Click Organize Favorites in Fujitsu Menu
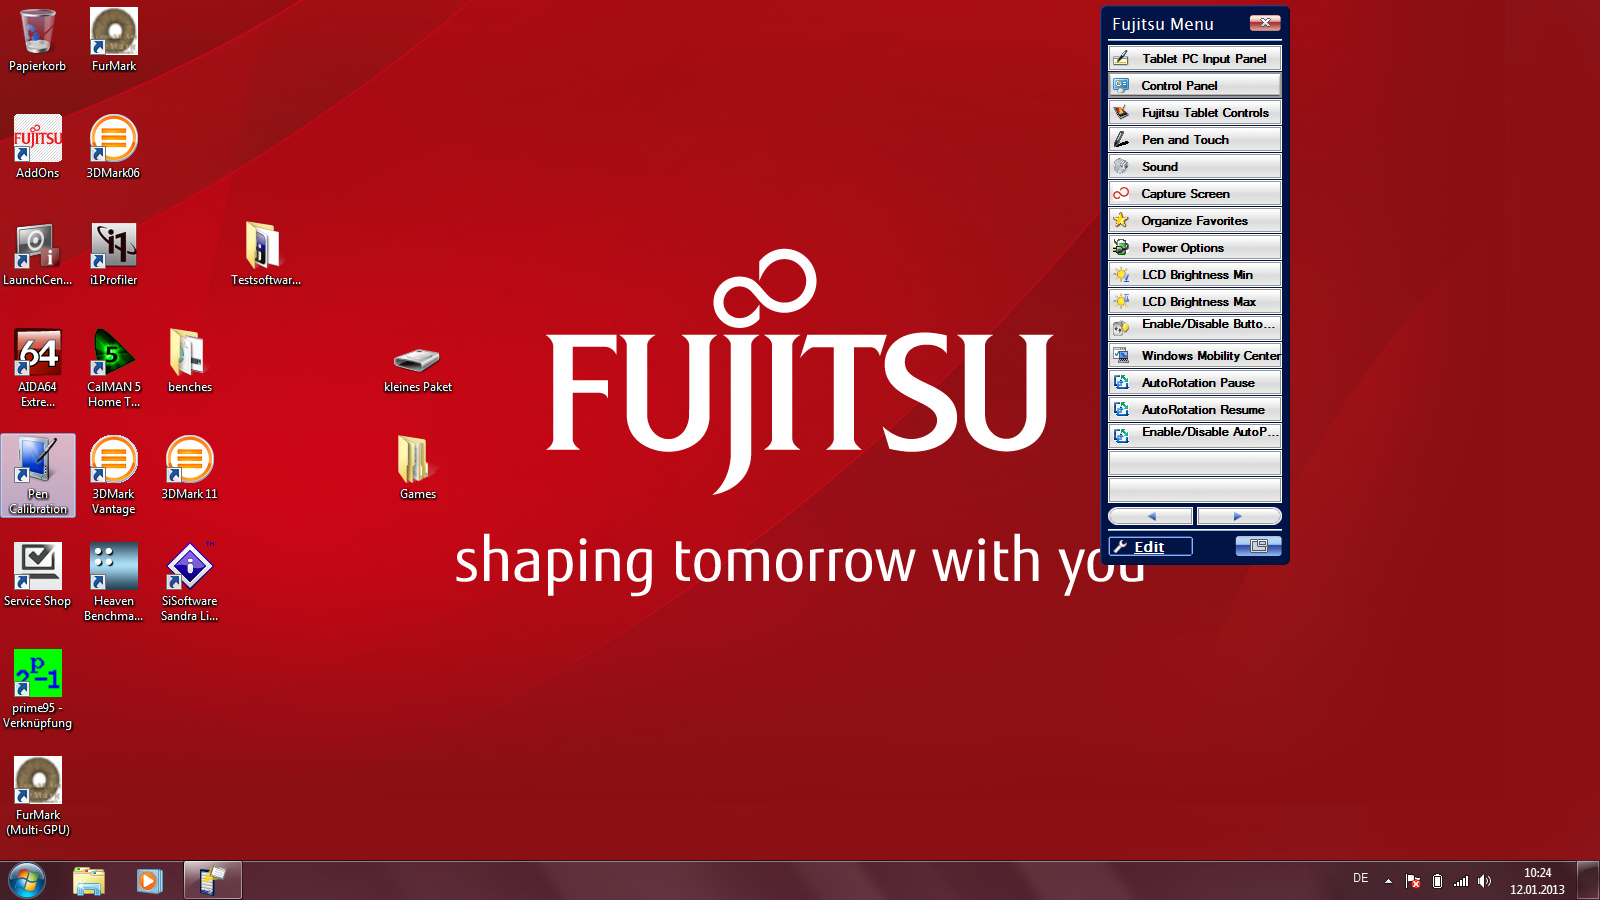The height and width of the screenshot is (900, 1600). coord(1195,220)
